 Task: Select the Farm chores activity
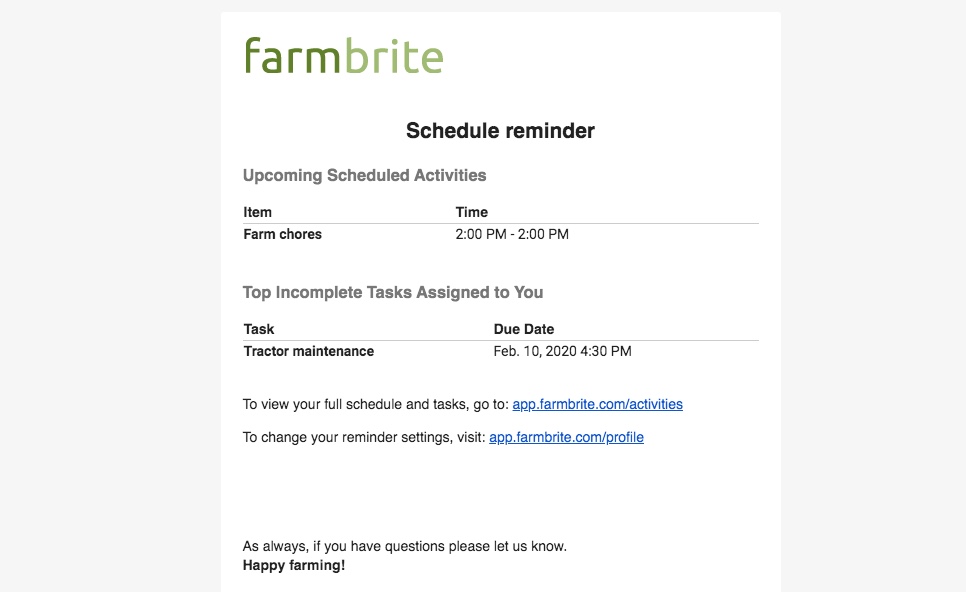[282, 235]
